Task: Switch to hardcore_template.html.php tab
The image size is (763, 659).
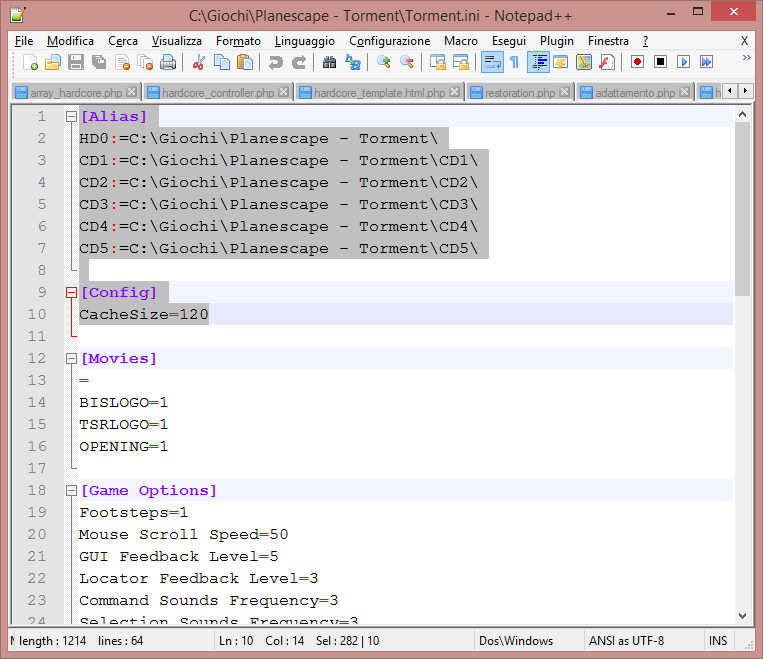Action: (380, 92)
